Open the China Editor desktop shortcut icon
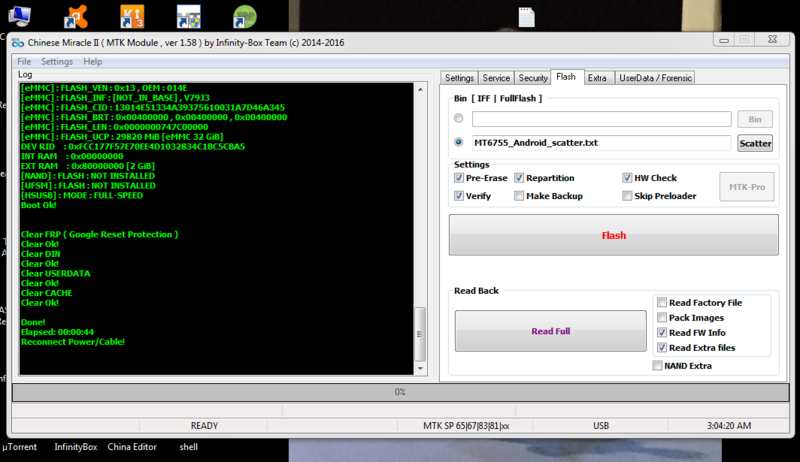The image size is (800, 462). [x=132, y=16]
